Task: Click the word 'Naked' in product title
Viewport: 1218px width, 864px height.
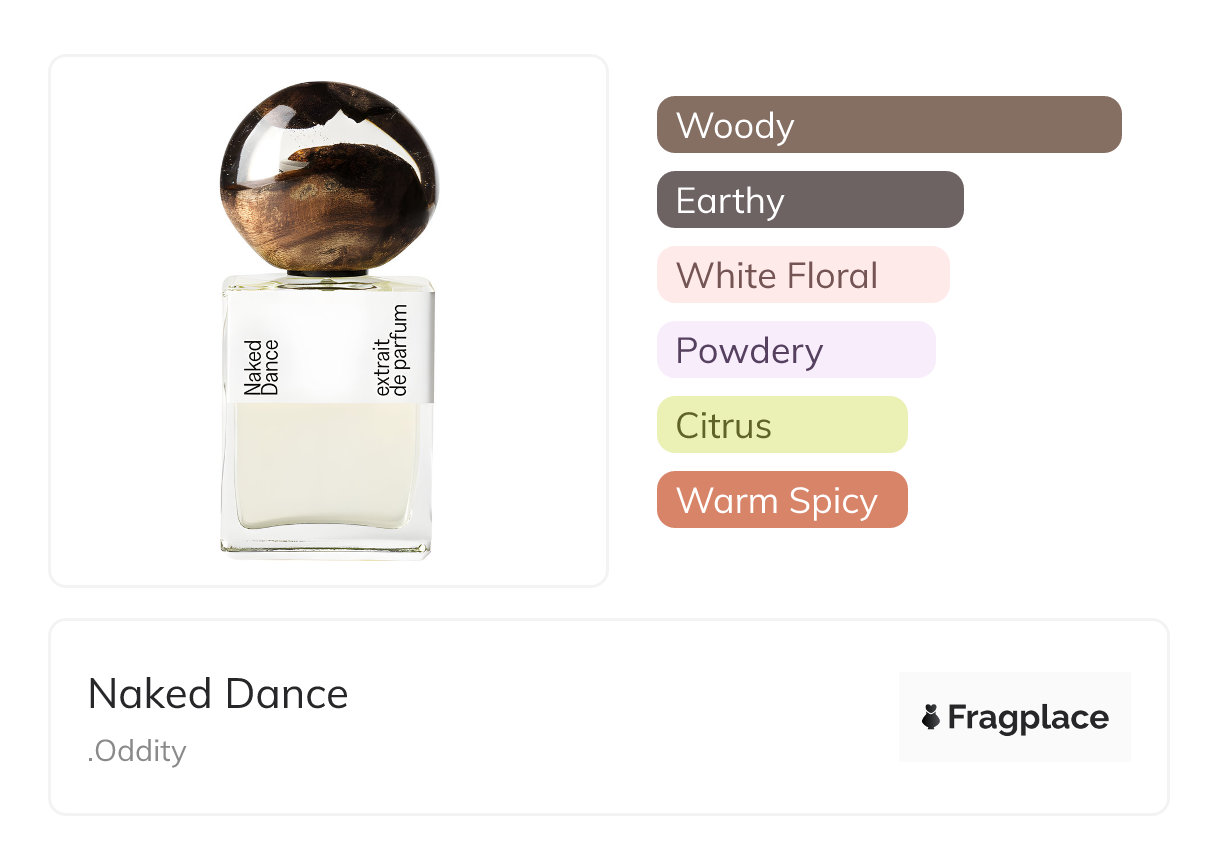Action: (134, 694)
